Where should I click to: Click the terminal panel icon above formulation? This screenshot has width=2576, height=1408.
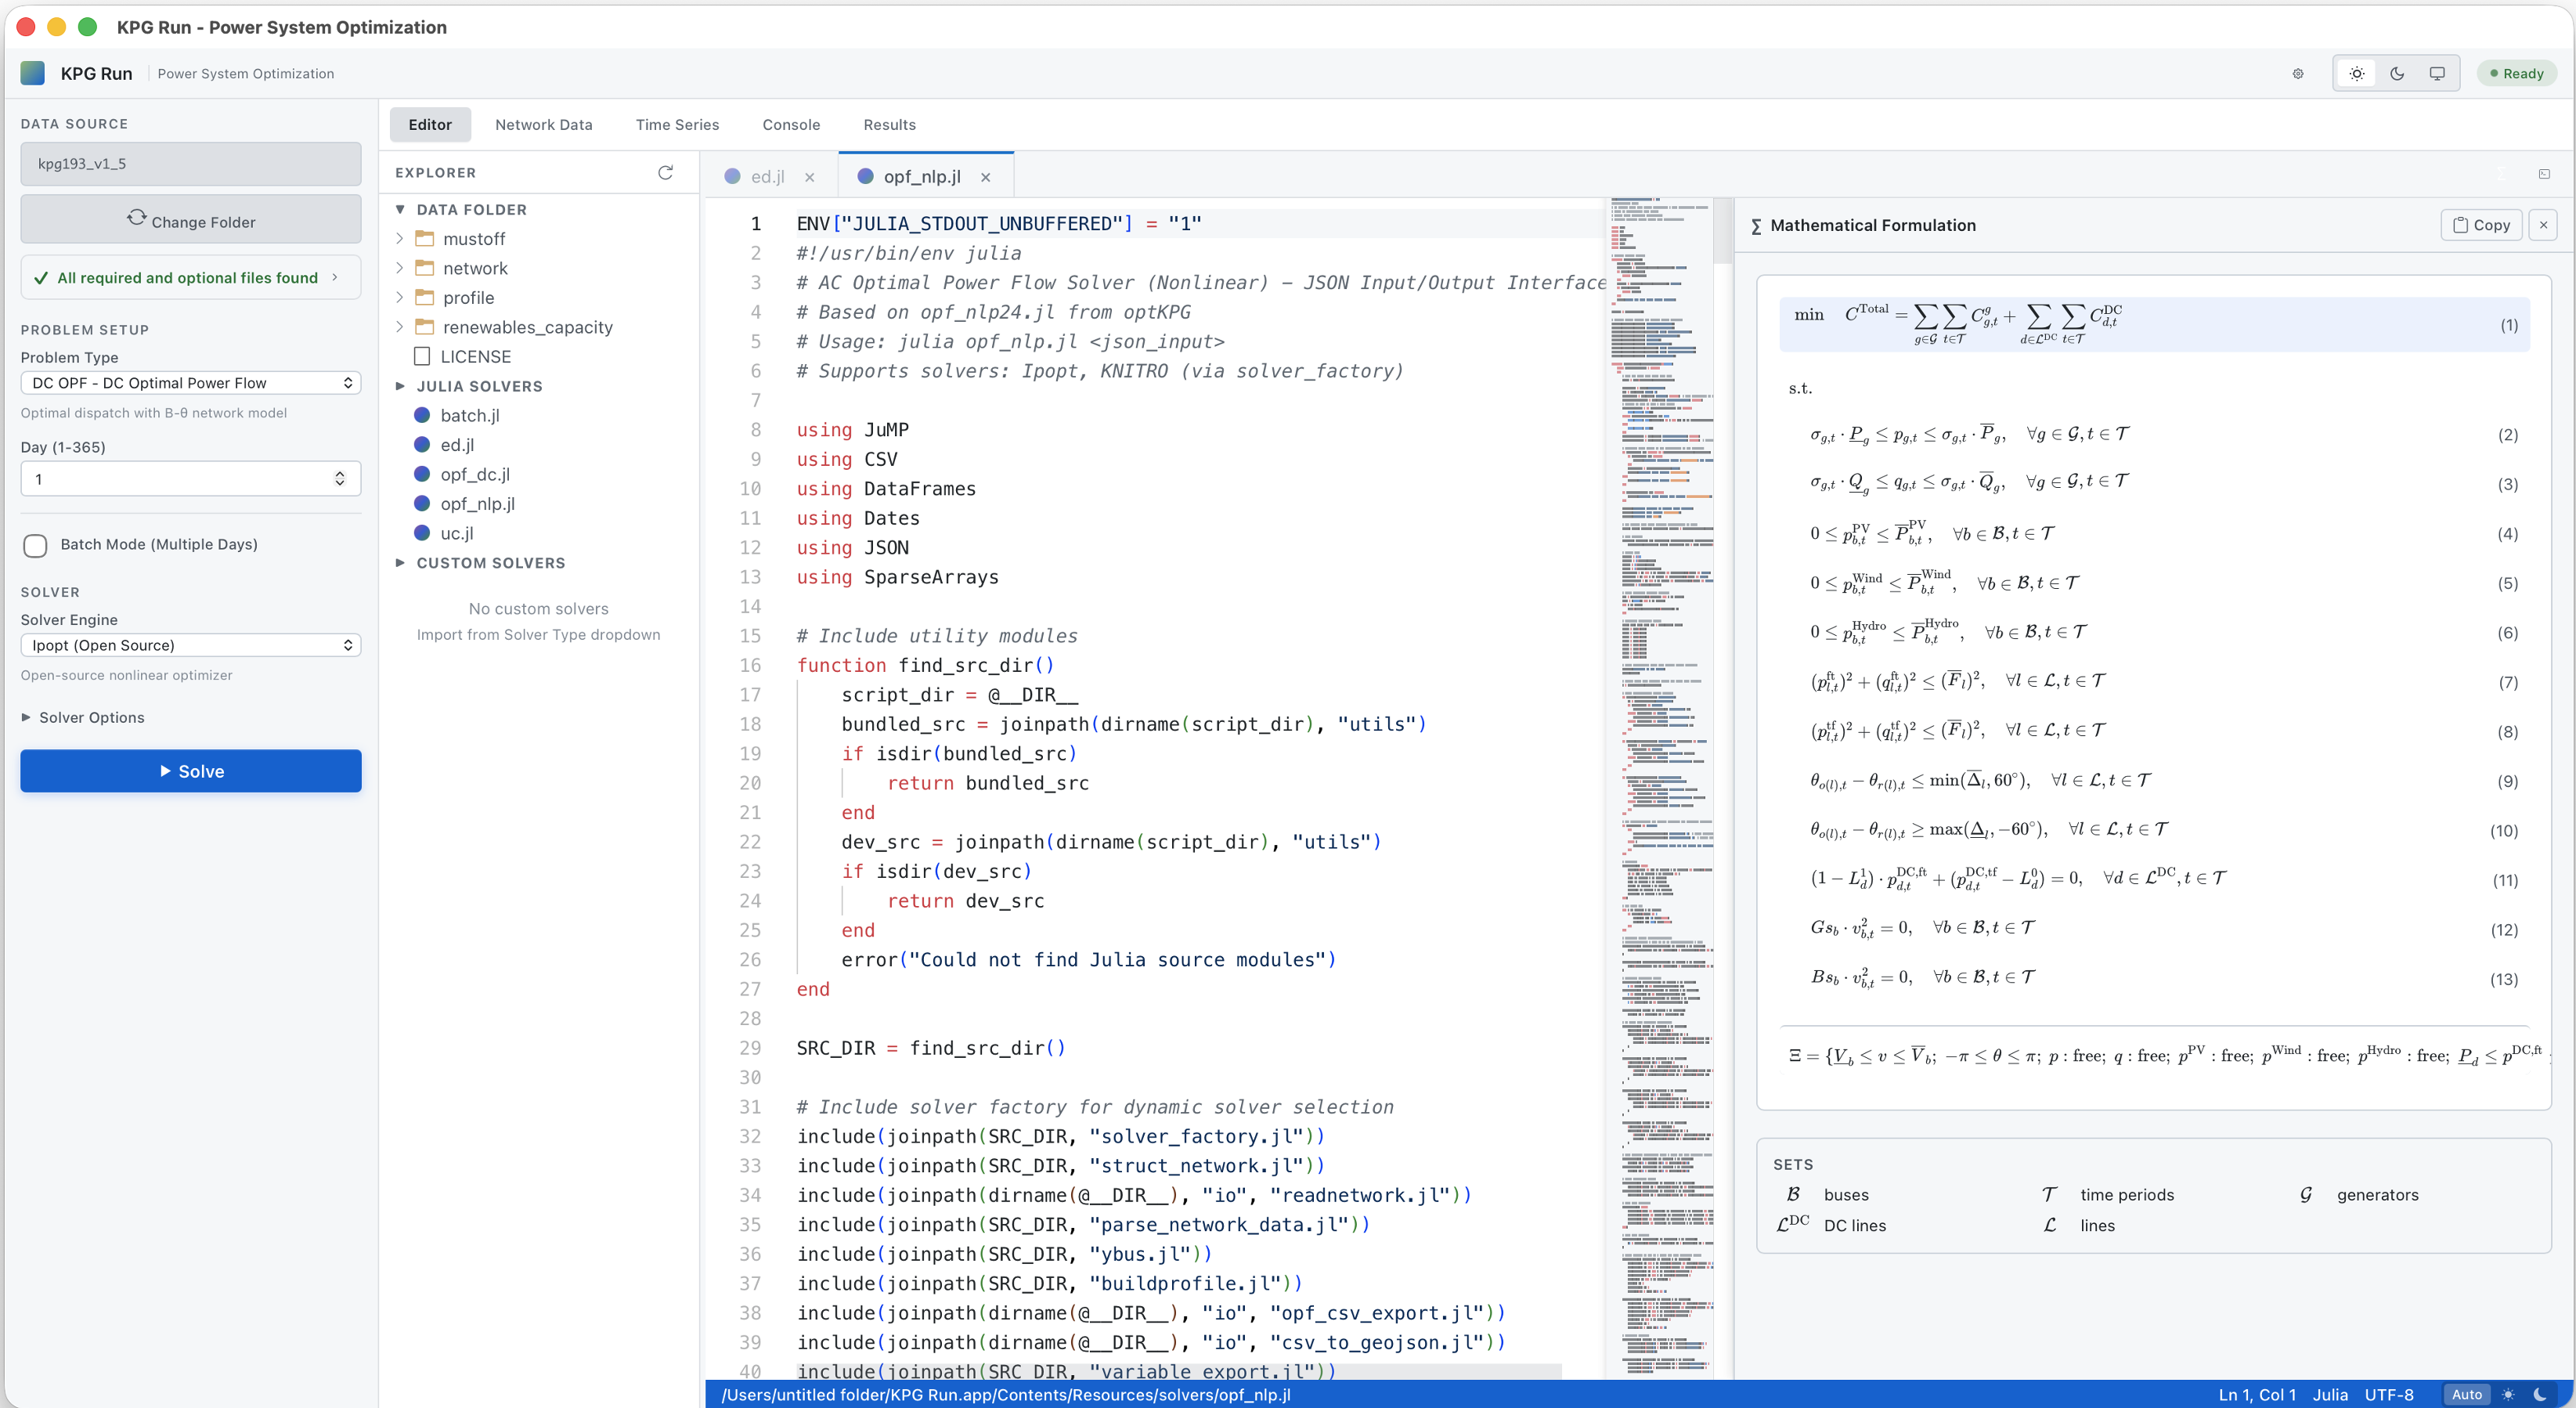coord(2544,174)
